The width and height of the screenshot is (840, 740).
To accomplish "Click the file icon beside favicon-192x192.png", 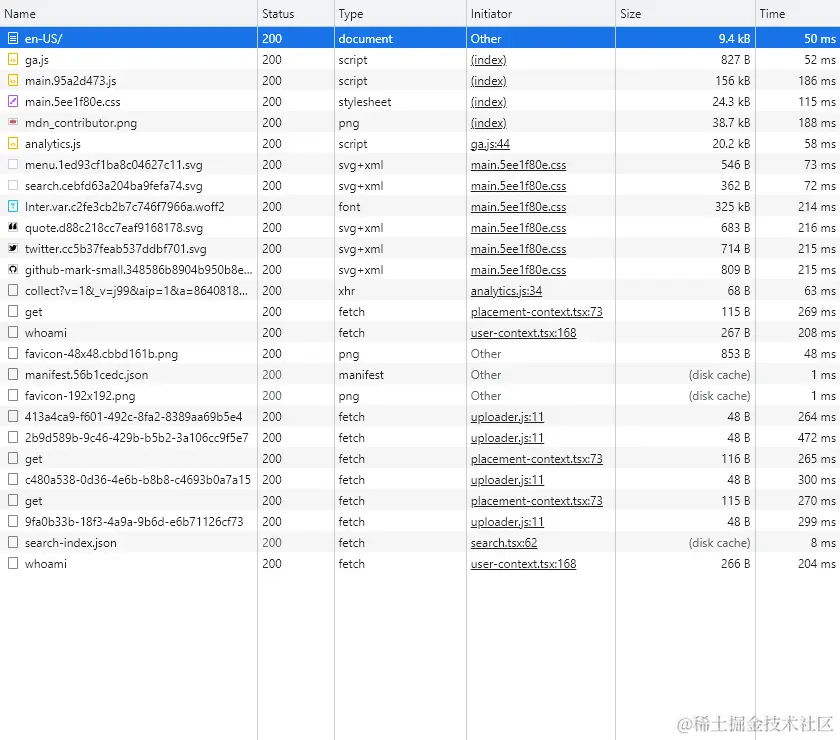I will click(13, 395).
